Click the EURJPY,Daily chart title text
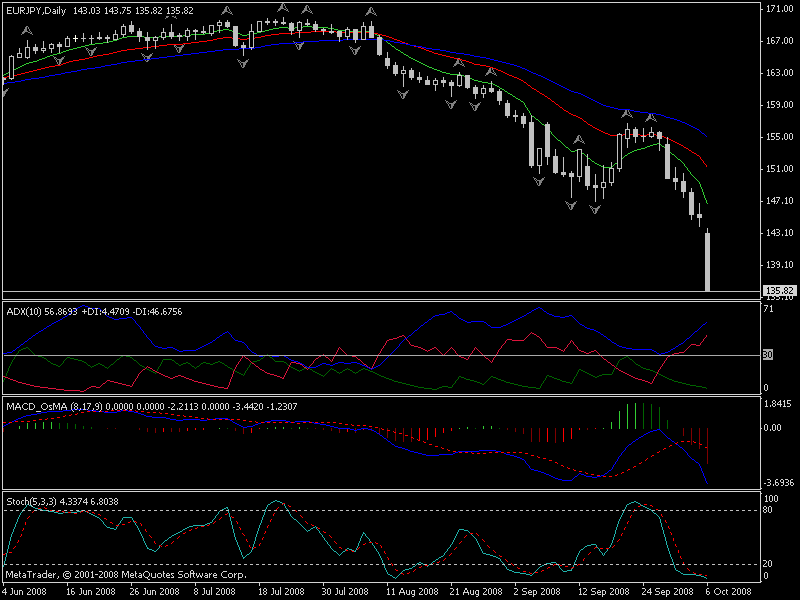 point(29,11)
